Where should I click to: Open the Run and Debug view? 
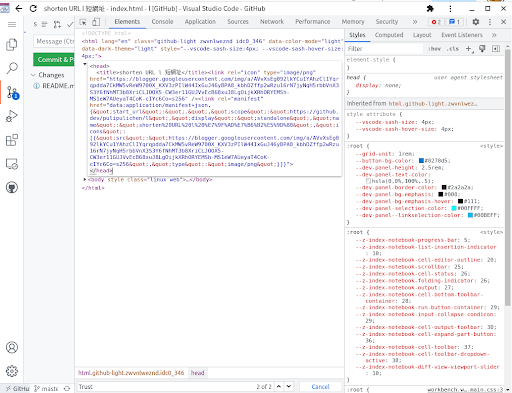point(12,116)
